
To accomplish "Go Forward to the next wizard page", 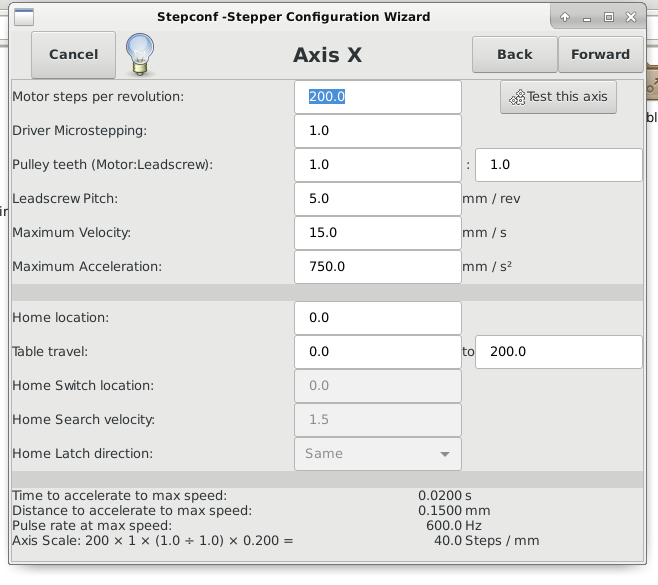I will point(600,55).
